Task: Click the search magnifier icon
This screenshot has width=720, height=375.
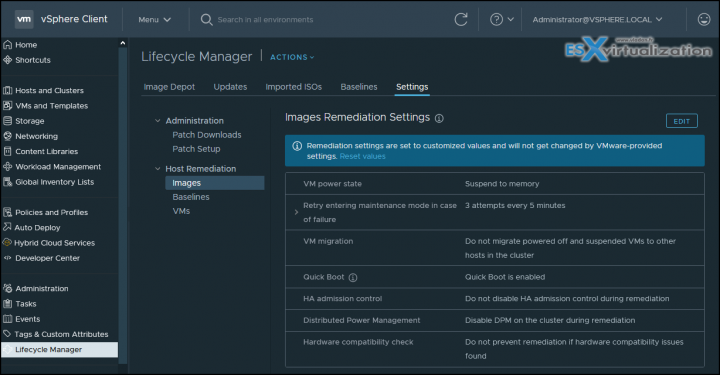Action: [x=206, y=20]
